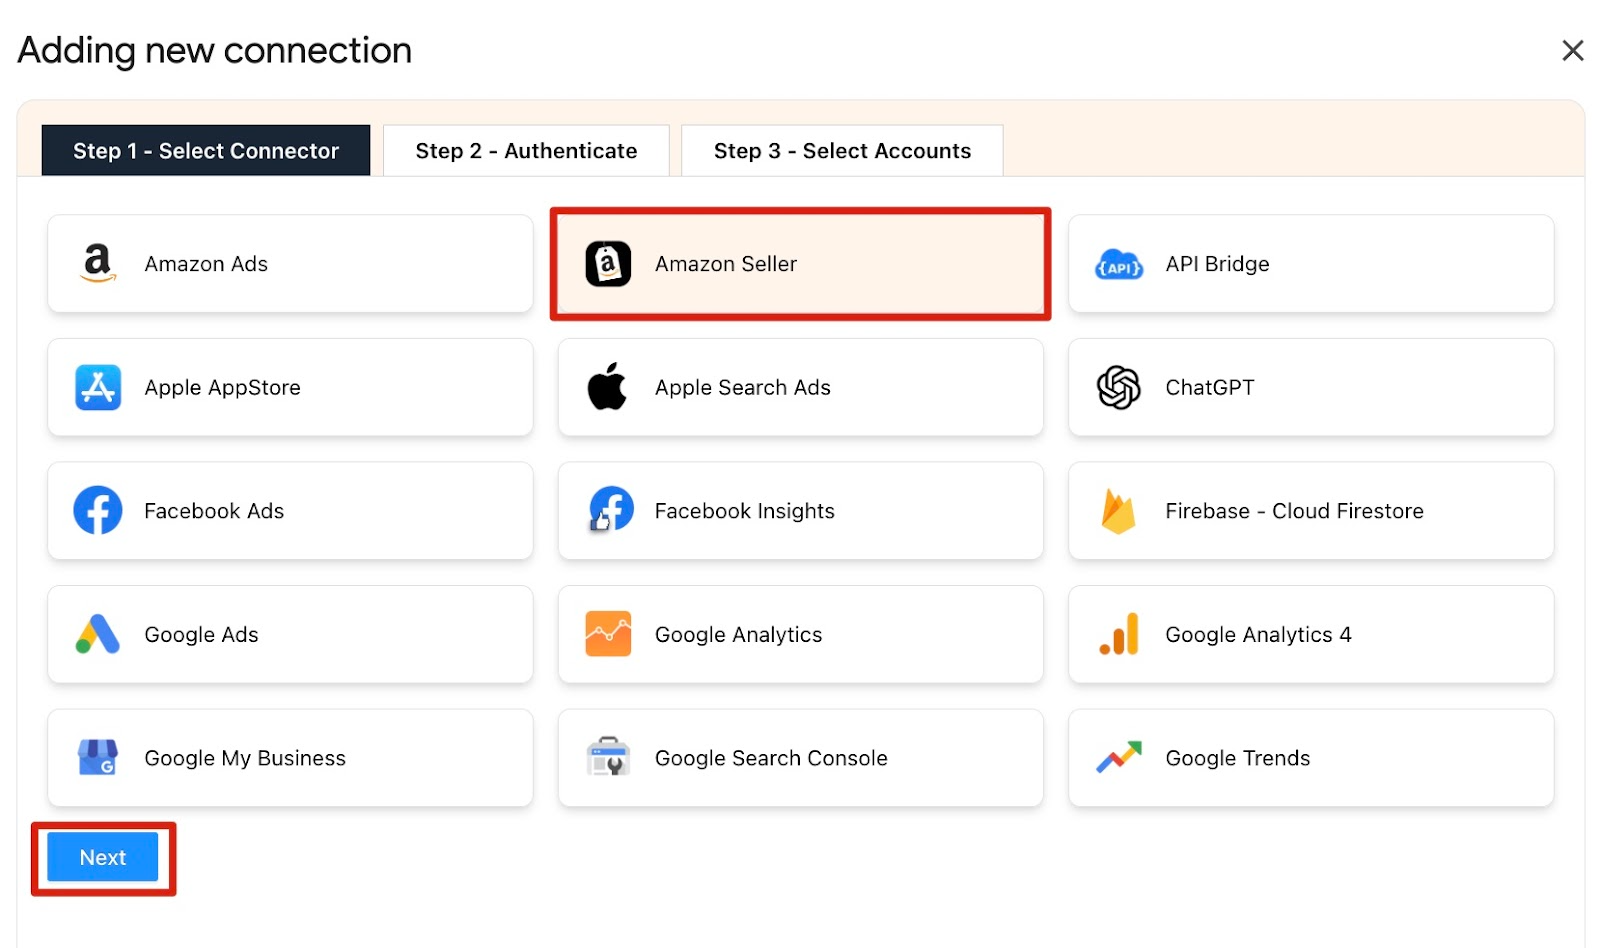Pick the Google Analytics 4 connector label
This screenshot has height=948, width=1600.
(x=1258, y=635)
